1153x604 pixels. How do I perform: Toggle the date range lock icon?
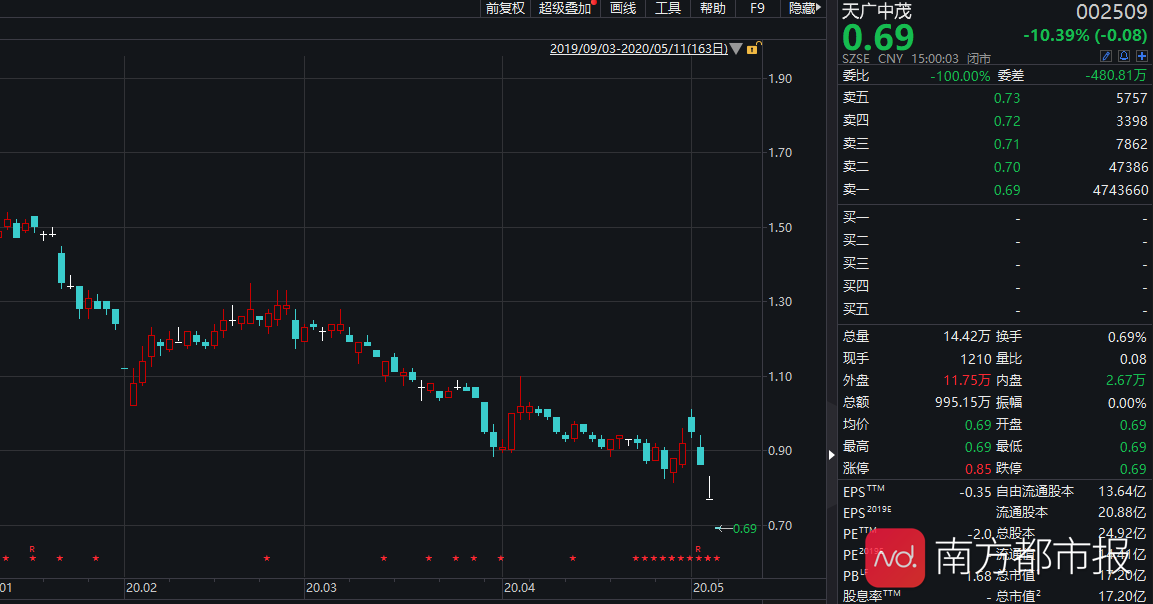752,48
